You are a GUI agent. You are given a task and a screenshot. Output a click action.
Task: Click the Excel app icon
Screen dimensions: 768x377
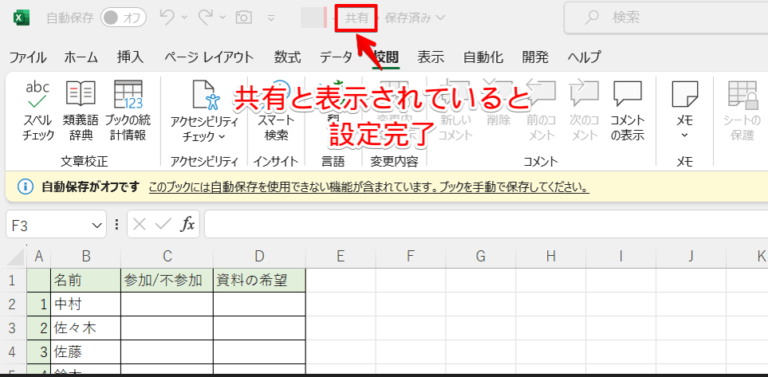pos(22,18)
